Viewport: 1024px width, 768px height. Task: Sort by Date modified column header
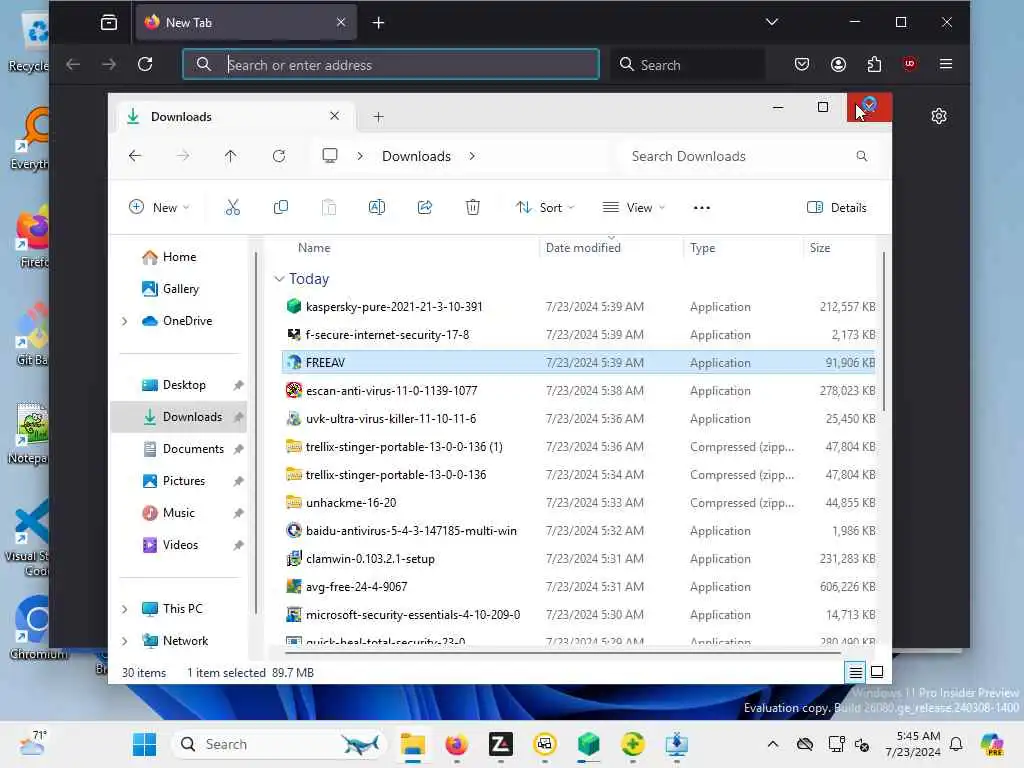coord(583,248)
